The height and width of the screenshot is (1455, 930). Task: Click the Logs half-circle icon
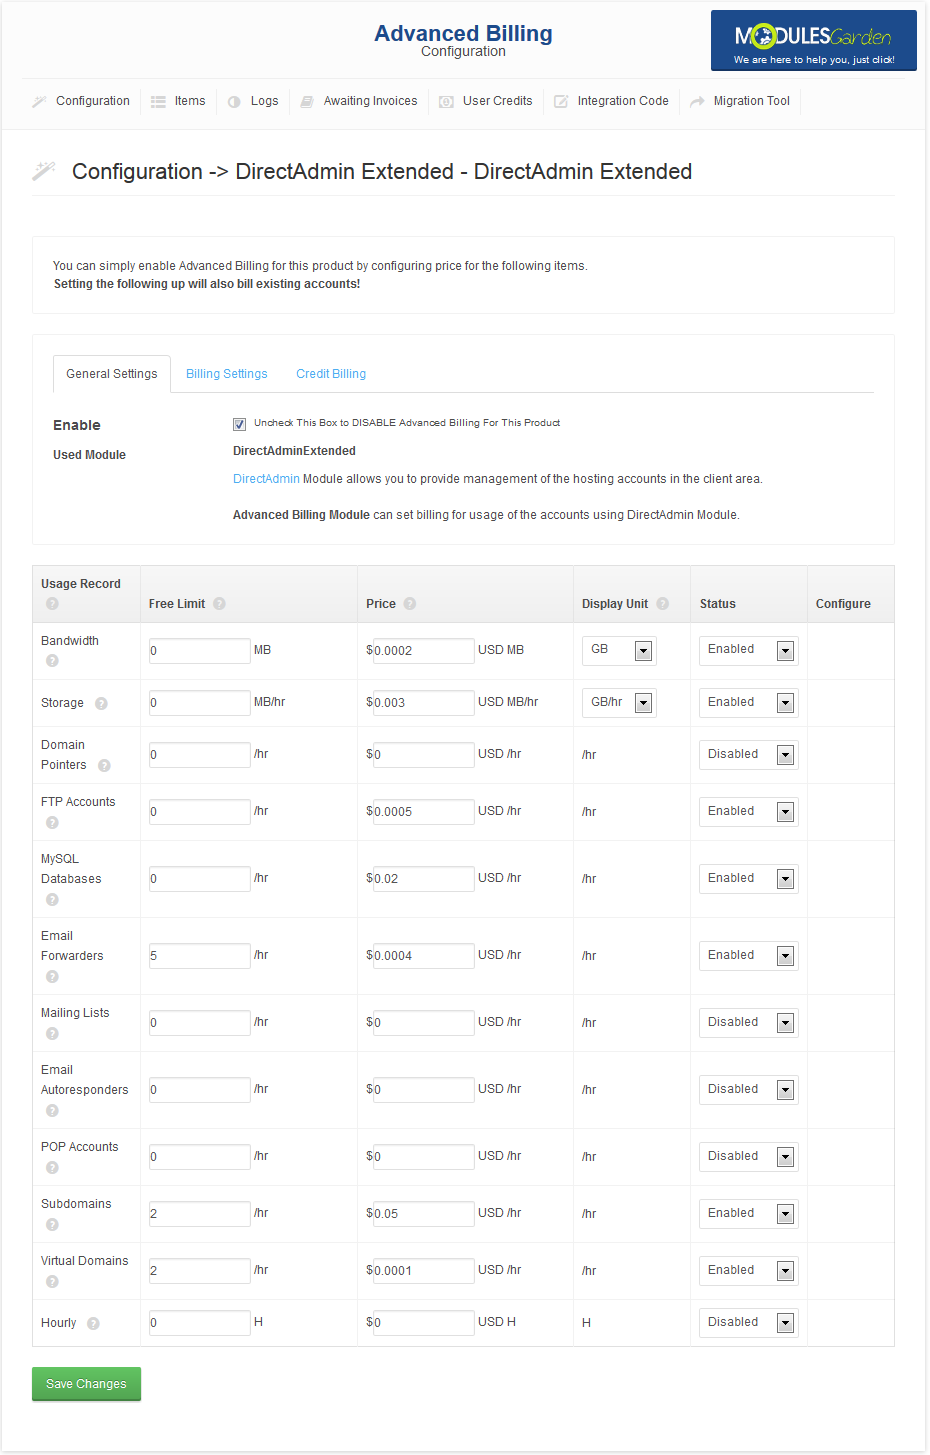click(234, 101)
